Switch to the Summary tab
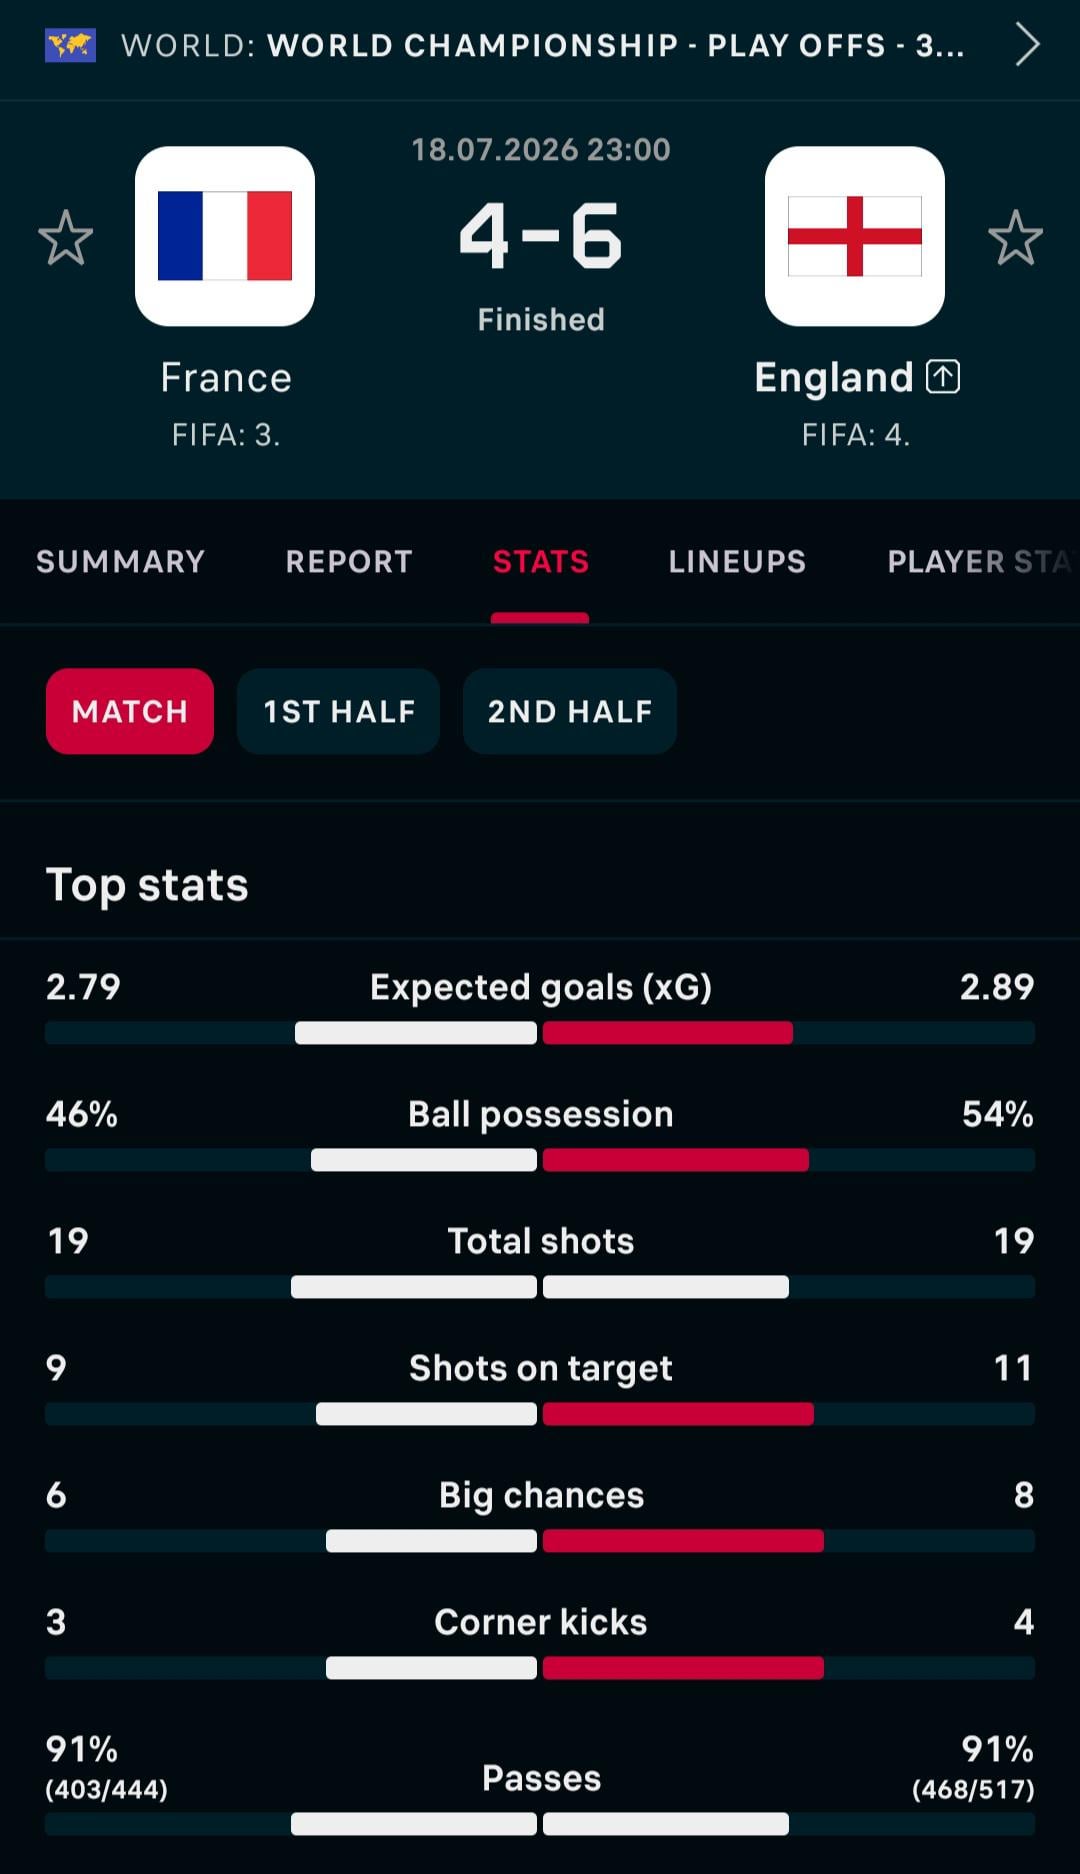 tap(121, 562)
